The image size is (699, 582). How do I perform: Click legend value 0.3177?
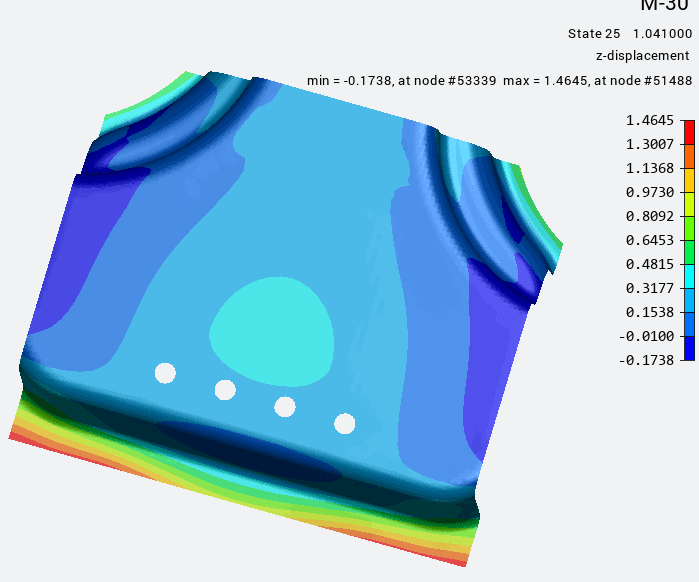(650, 288)
